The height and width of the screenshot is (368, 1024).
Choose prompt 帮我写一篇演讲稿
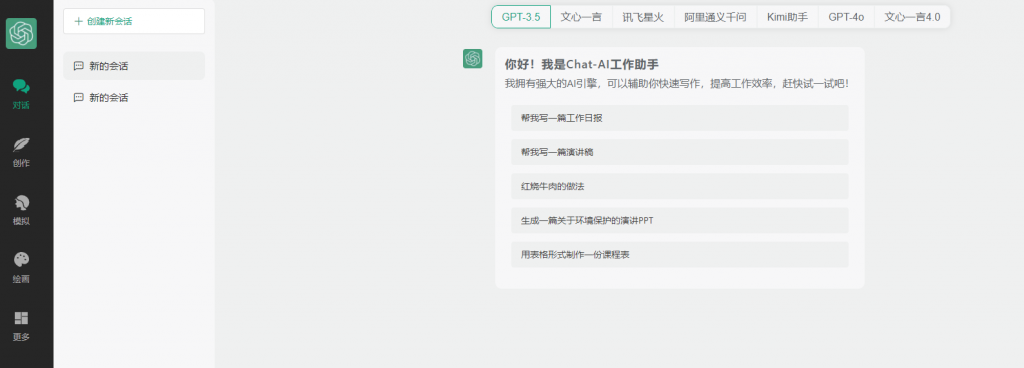click(x=680, y=152)
